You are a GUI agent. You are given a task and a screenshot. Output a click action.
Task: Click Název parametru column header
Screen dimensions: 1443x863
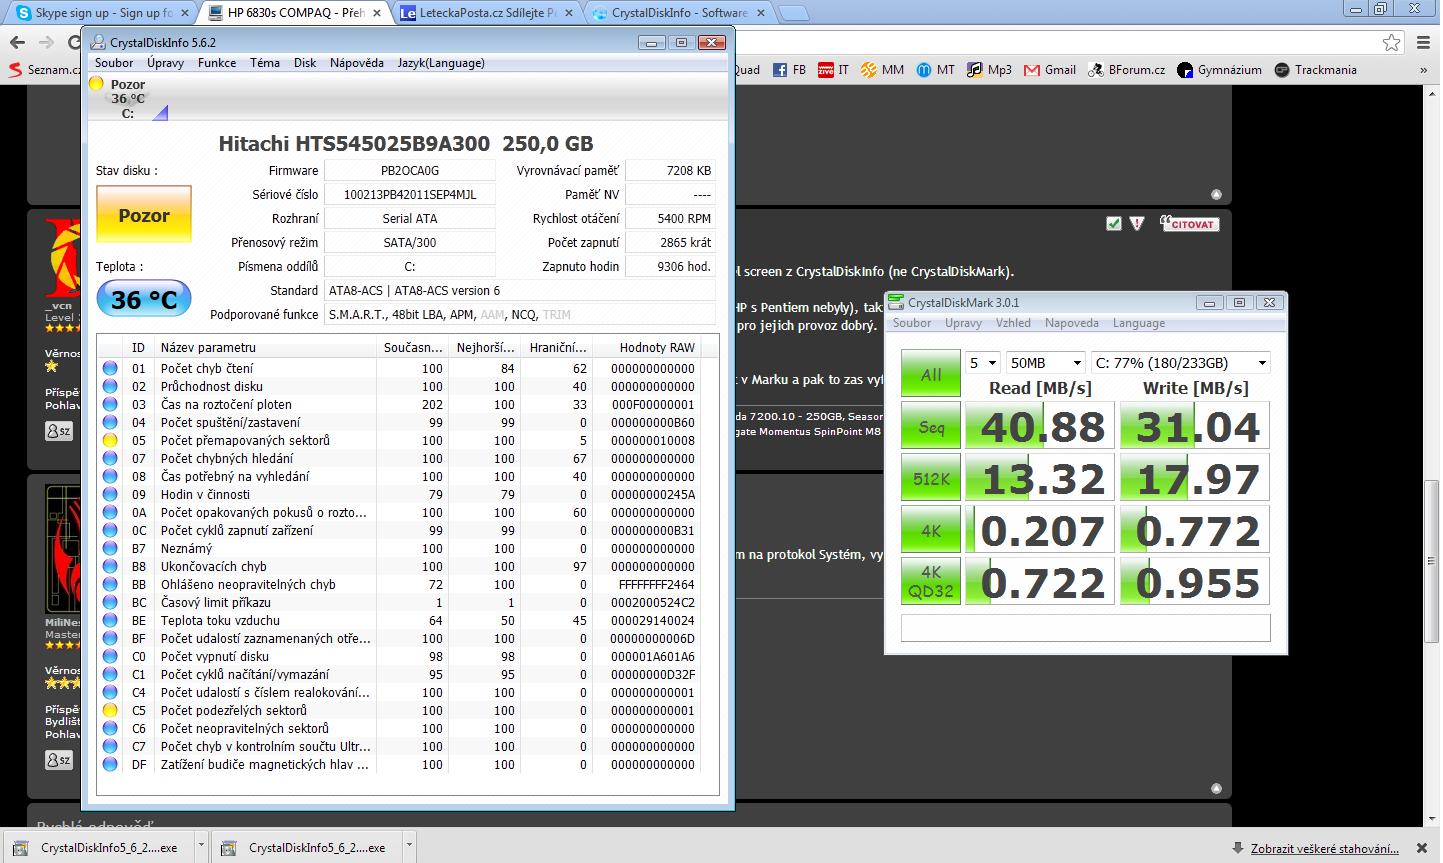[x=266, y=347]
